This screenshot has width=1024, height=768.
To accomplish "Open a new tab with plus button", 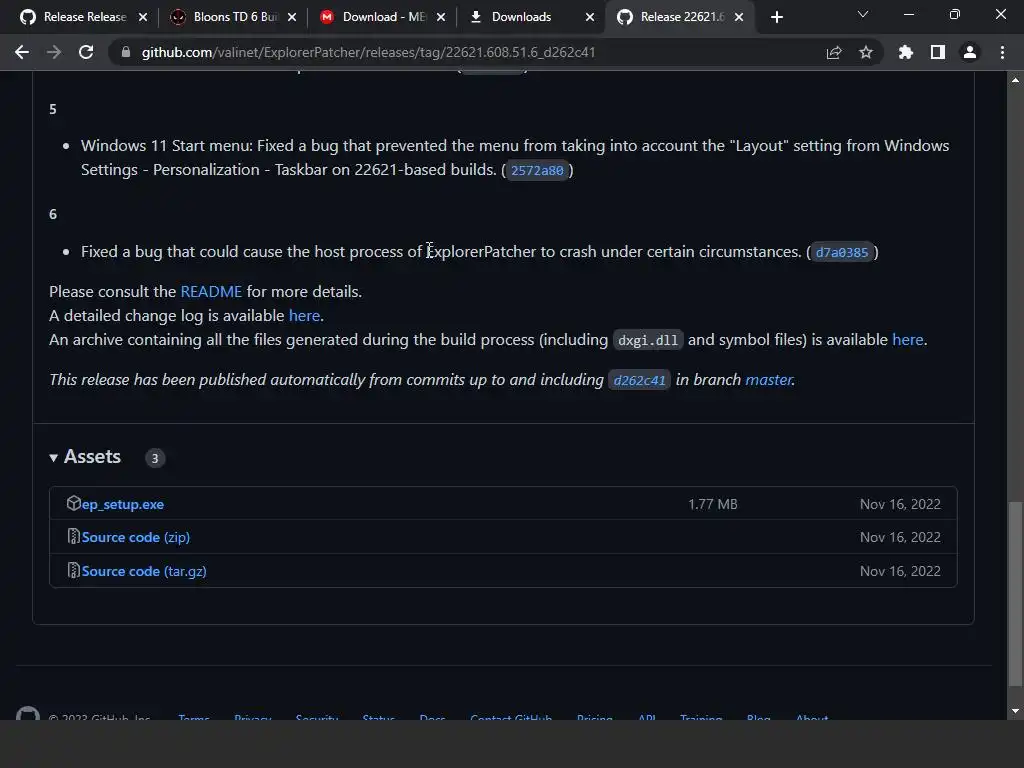I will pos(776,17).
